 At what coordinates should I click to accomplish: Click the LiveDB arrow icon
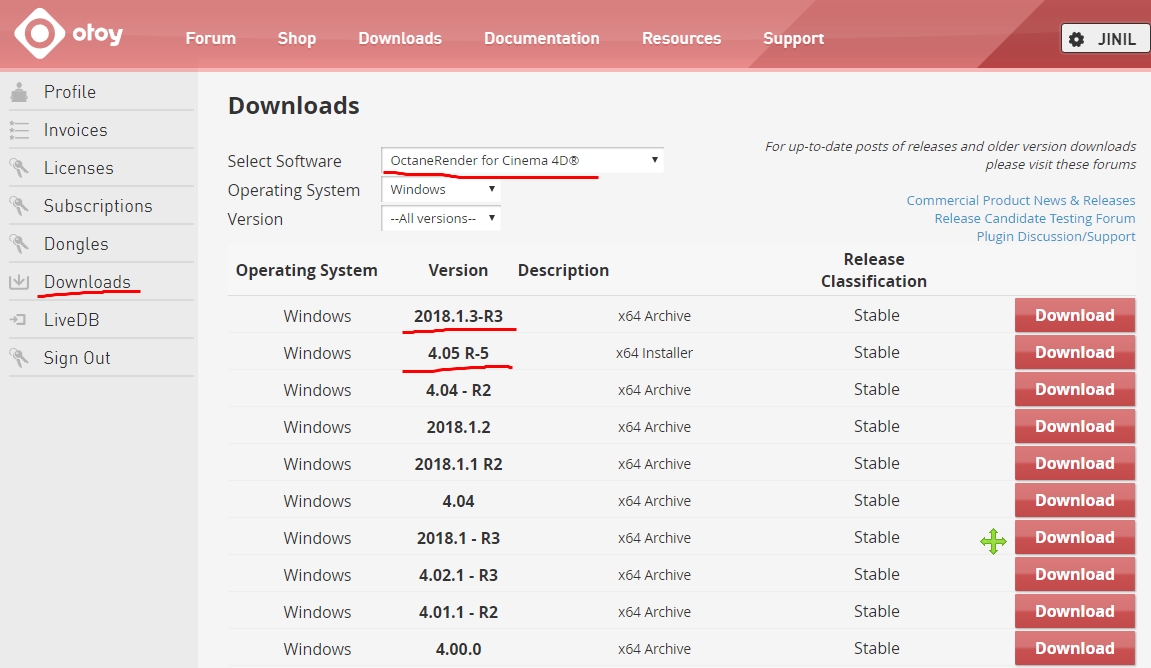point(19,320)
